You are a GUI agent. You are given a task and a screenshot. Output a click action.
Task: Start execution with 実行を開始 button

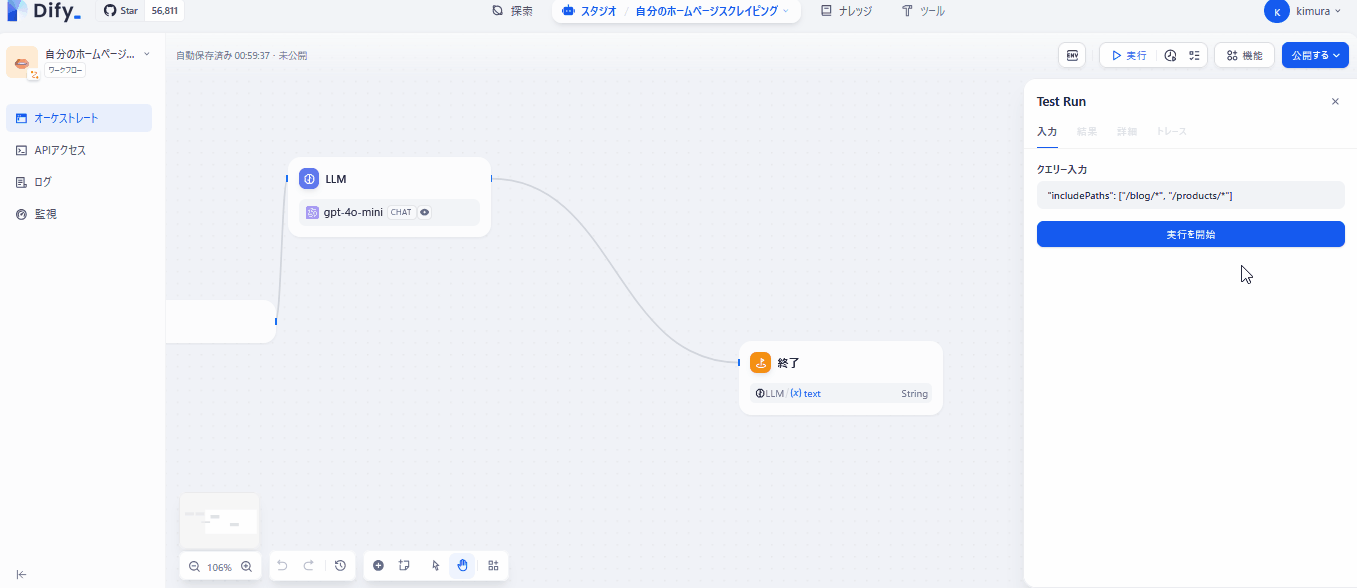click(x=1190, y=233)
